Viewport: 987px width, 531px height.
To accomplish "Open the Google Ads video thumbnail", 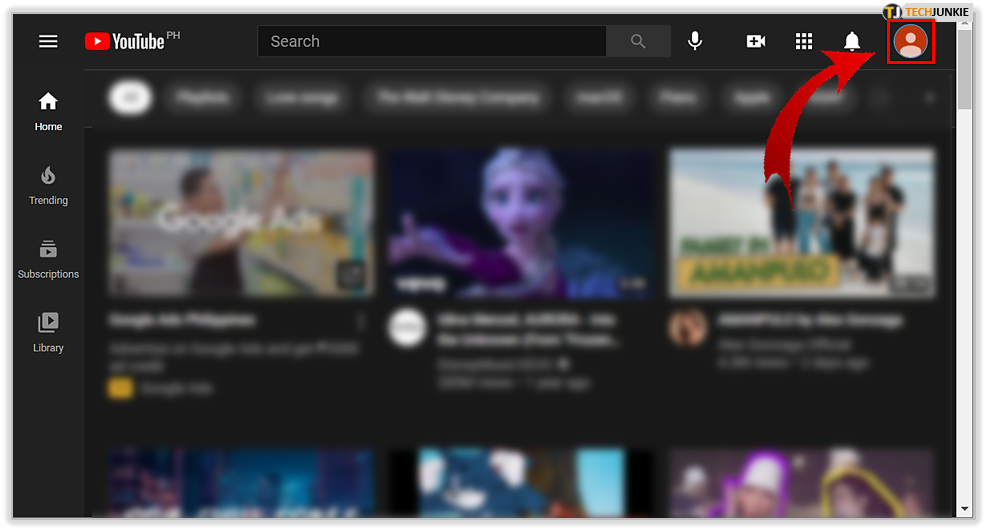I will coord(241,223).
